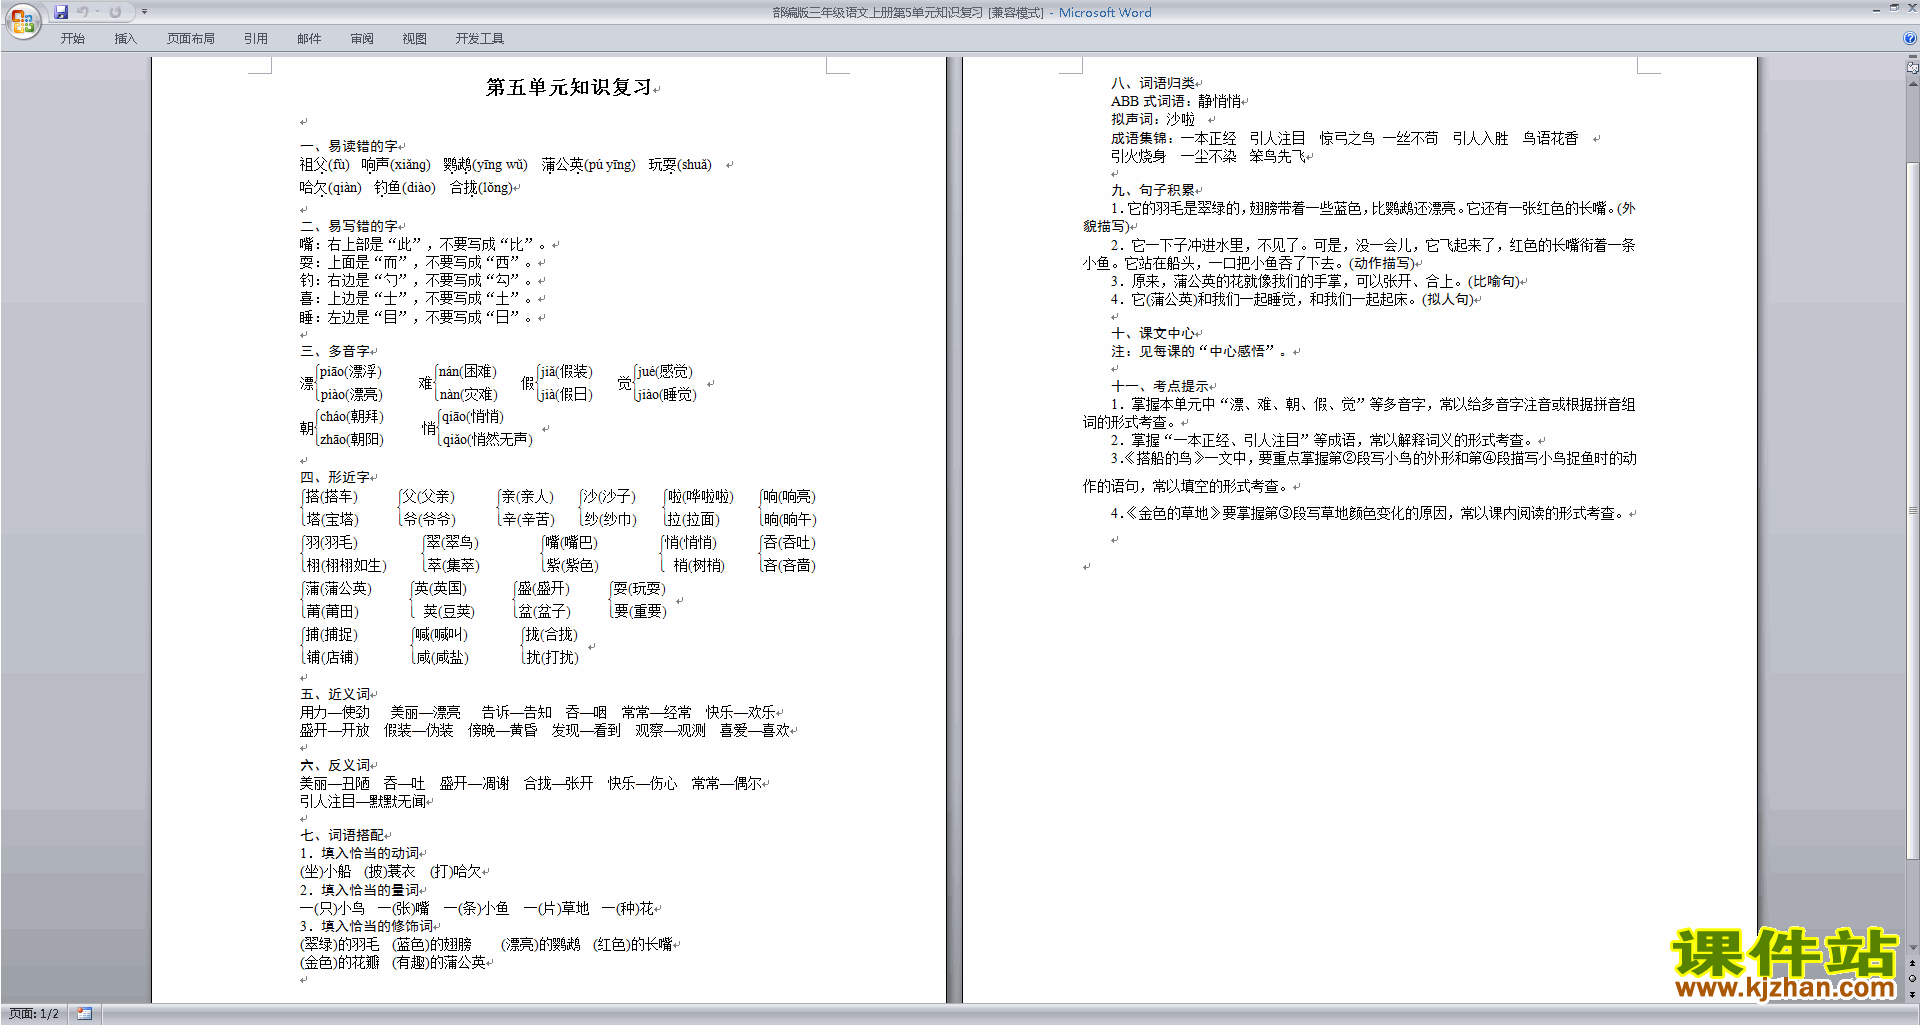Click heading 一、易读错的字

pos(349,146)
